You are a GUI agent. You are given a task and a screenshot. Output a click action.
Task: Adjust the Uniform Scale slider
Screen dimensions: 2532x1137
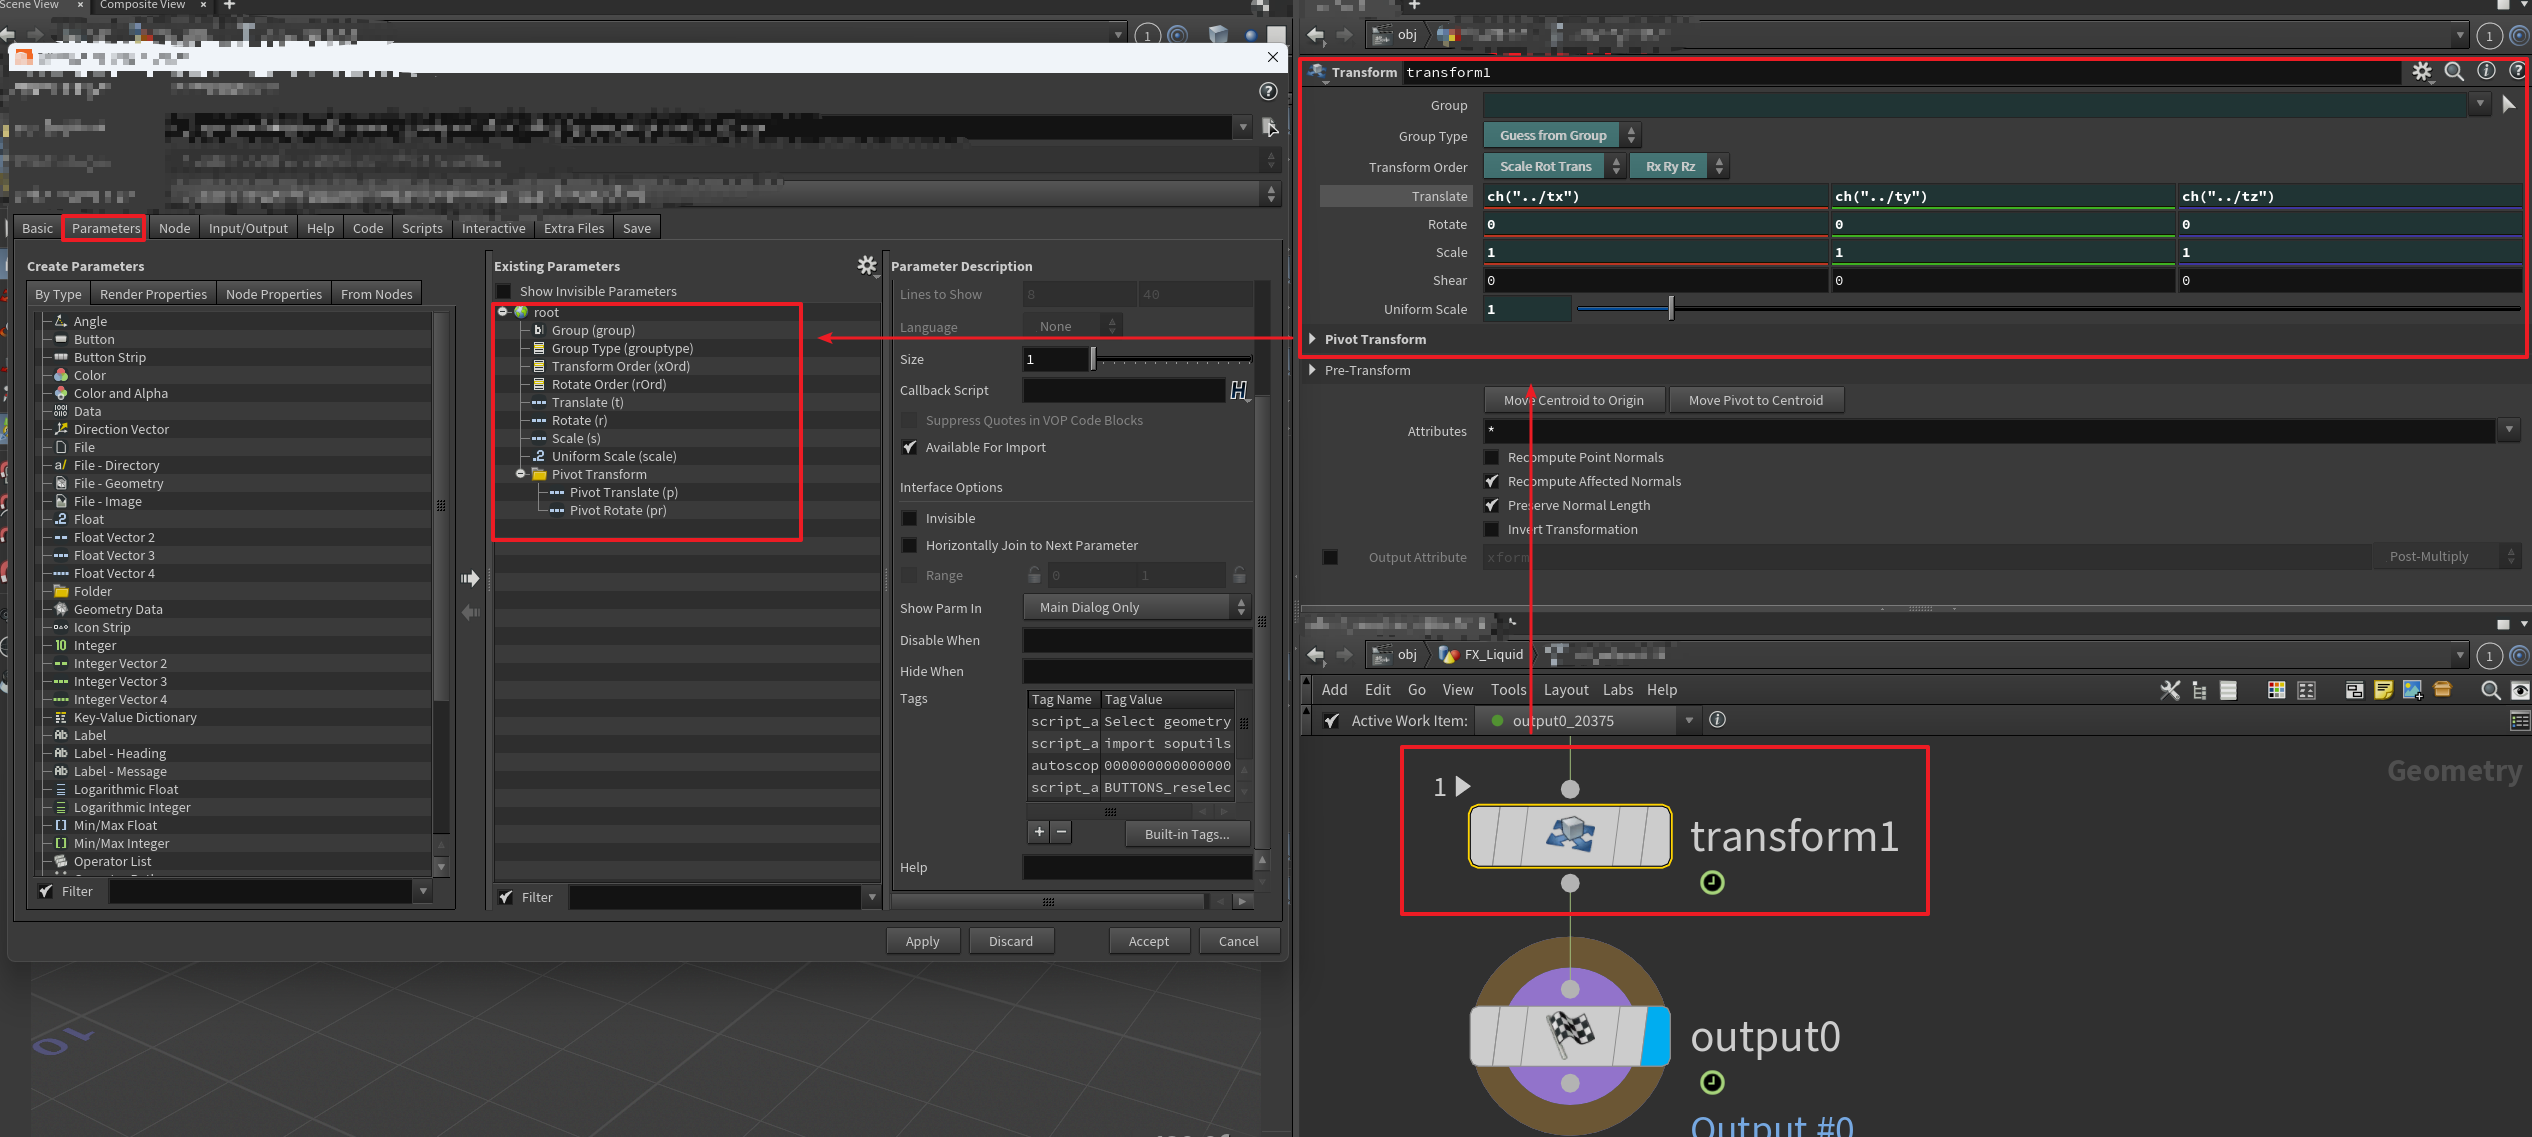tap(1670, 309)
